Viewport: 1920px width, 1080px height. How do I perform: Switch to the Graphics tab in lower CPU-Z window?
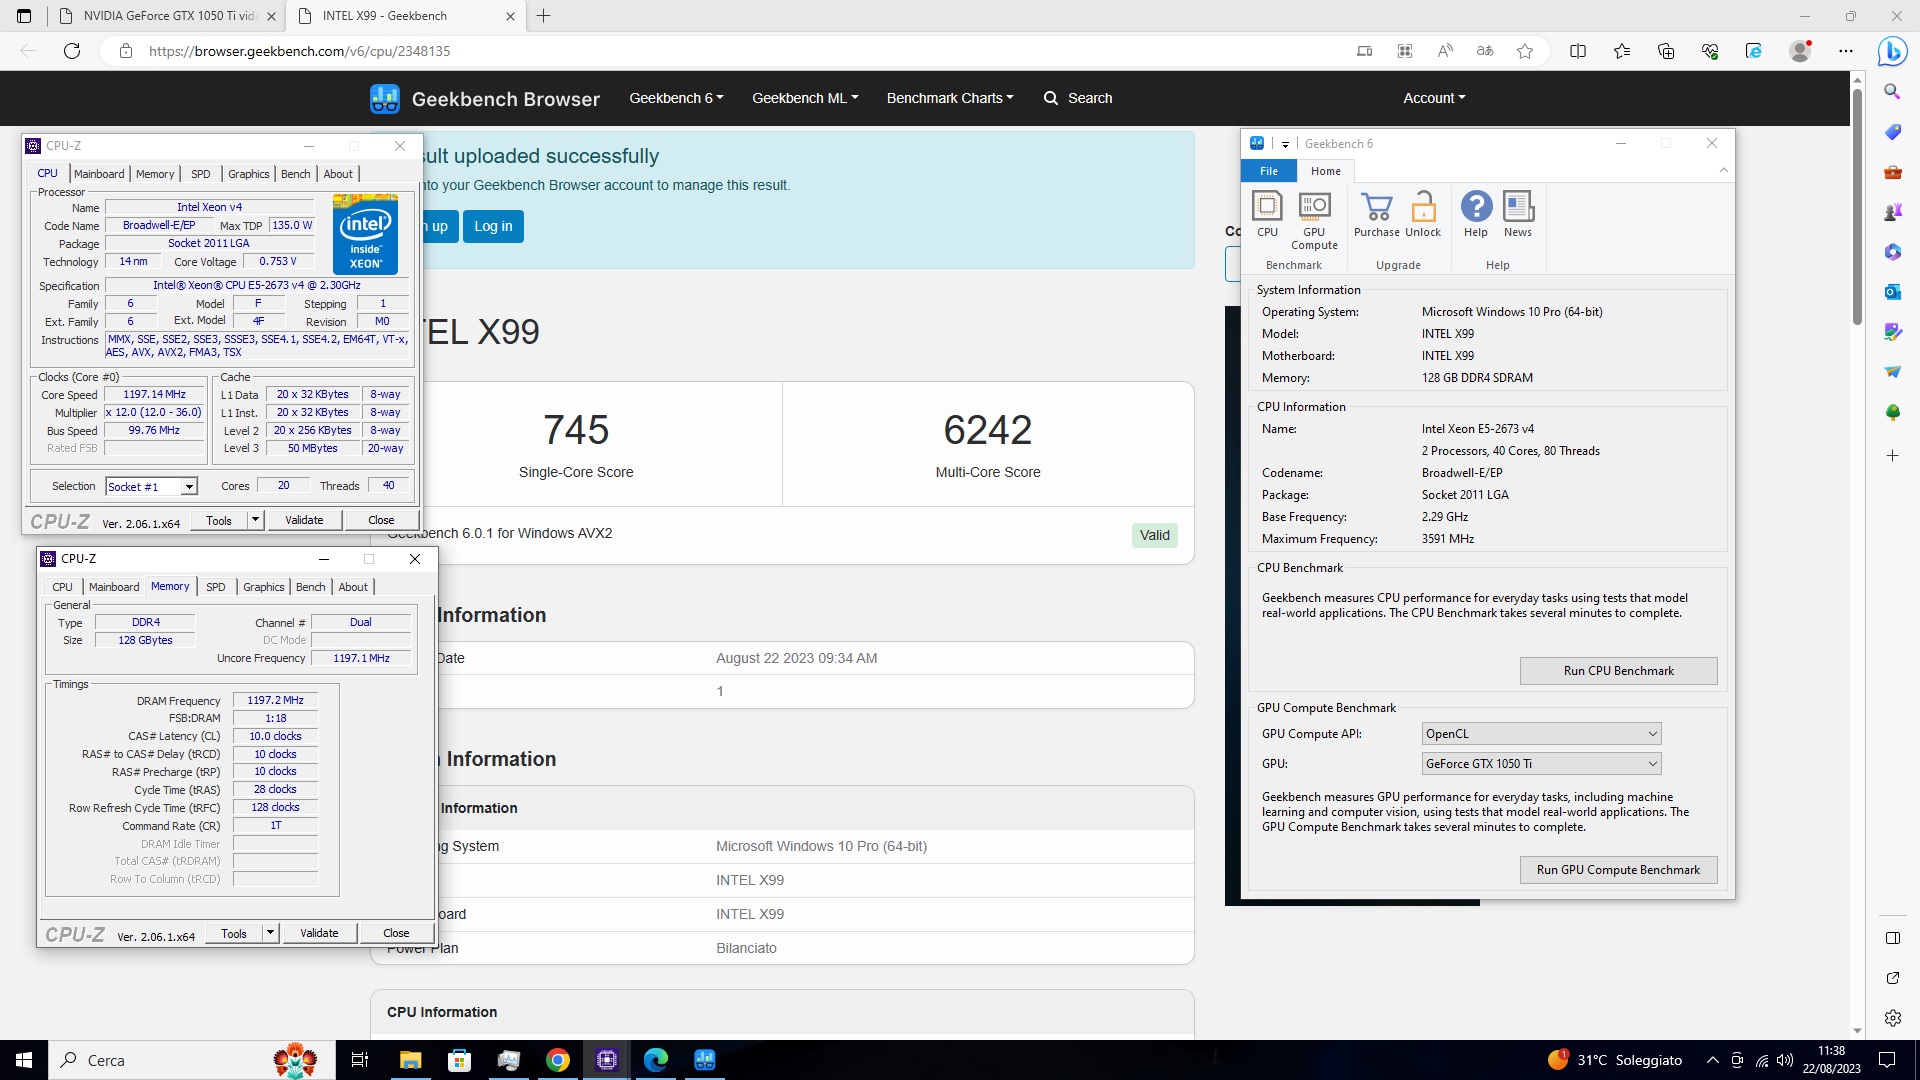264,587
